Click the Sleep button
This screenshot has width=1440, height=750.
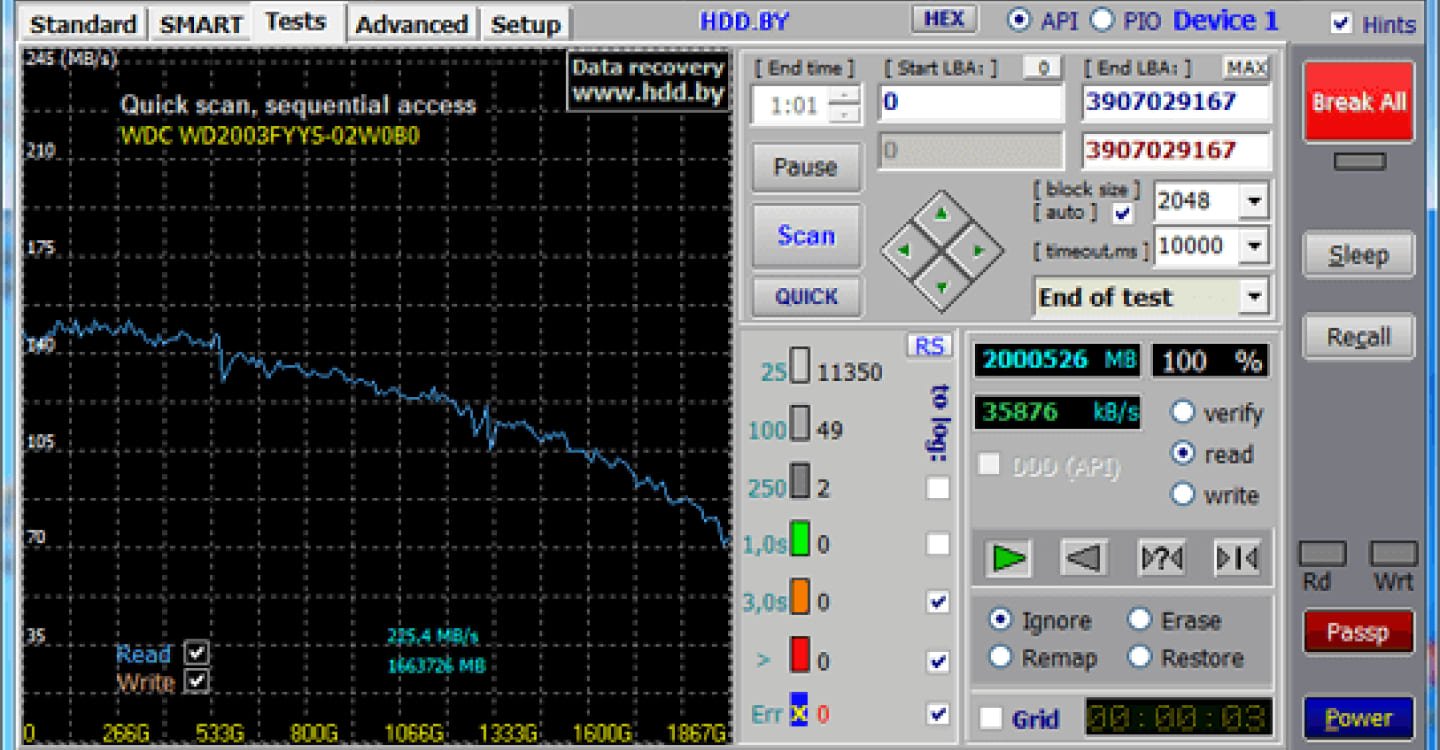coord(1359,256)
